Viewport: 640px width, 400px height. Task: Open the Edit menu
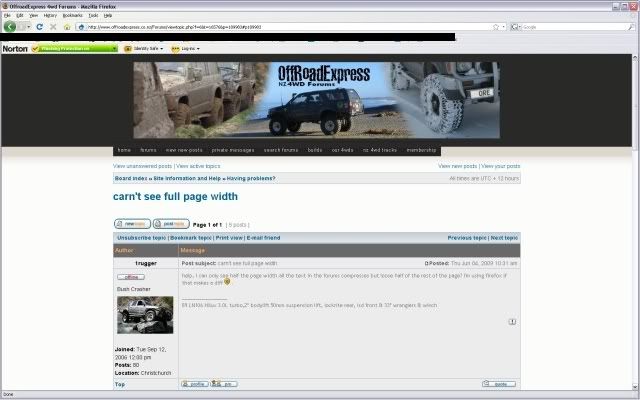(x=20, y=16)
